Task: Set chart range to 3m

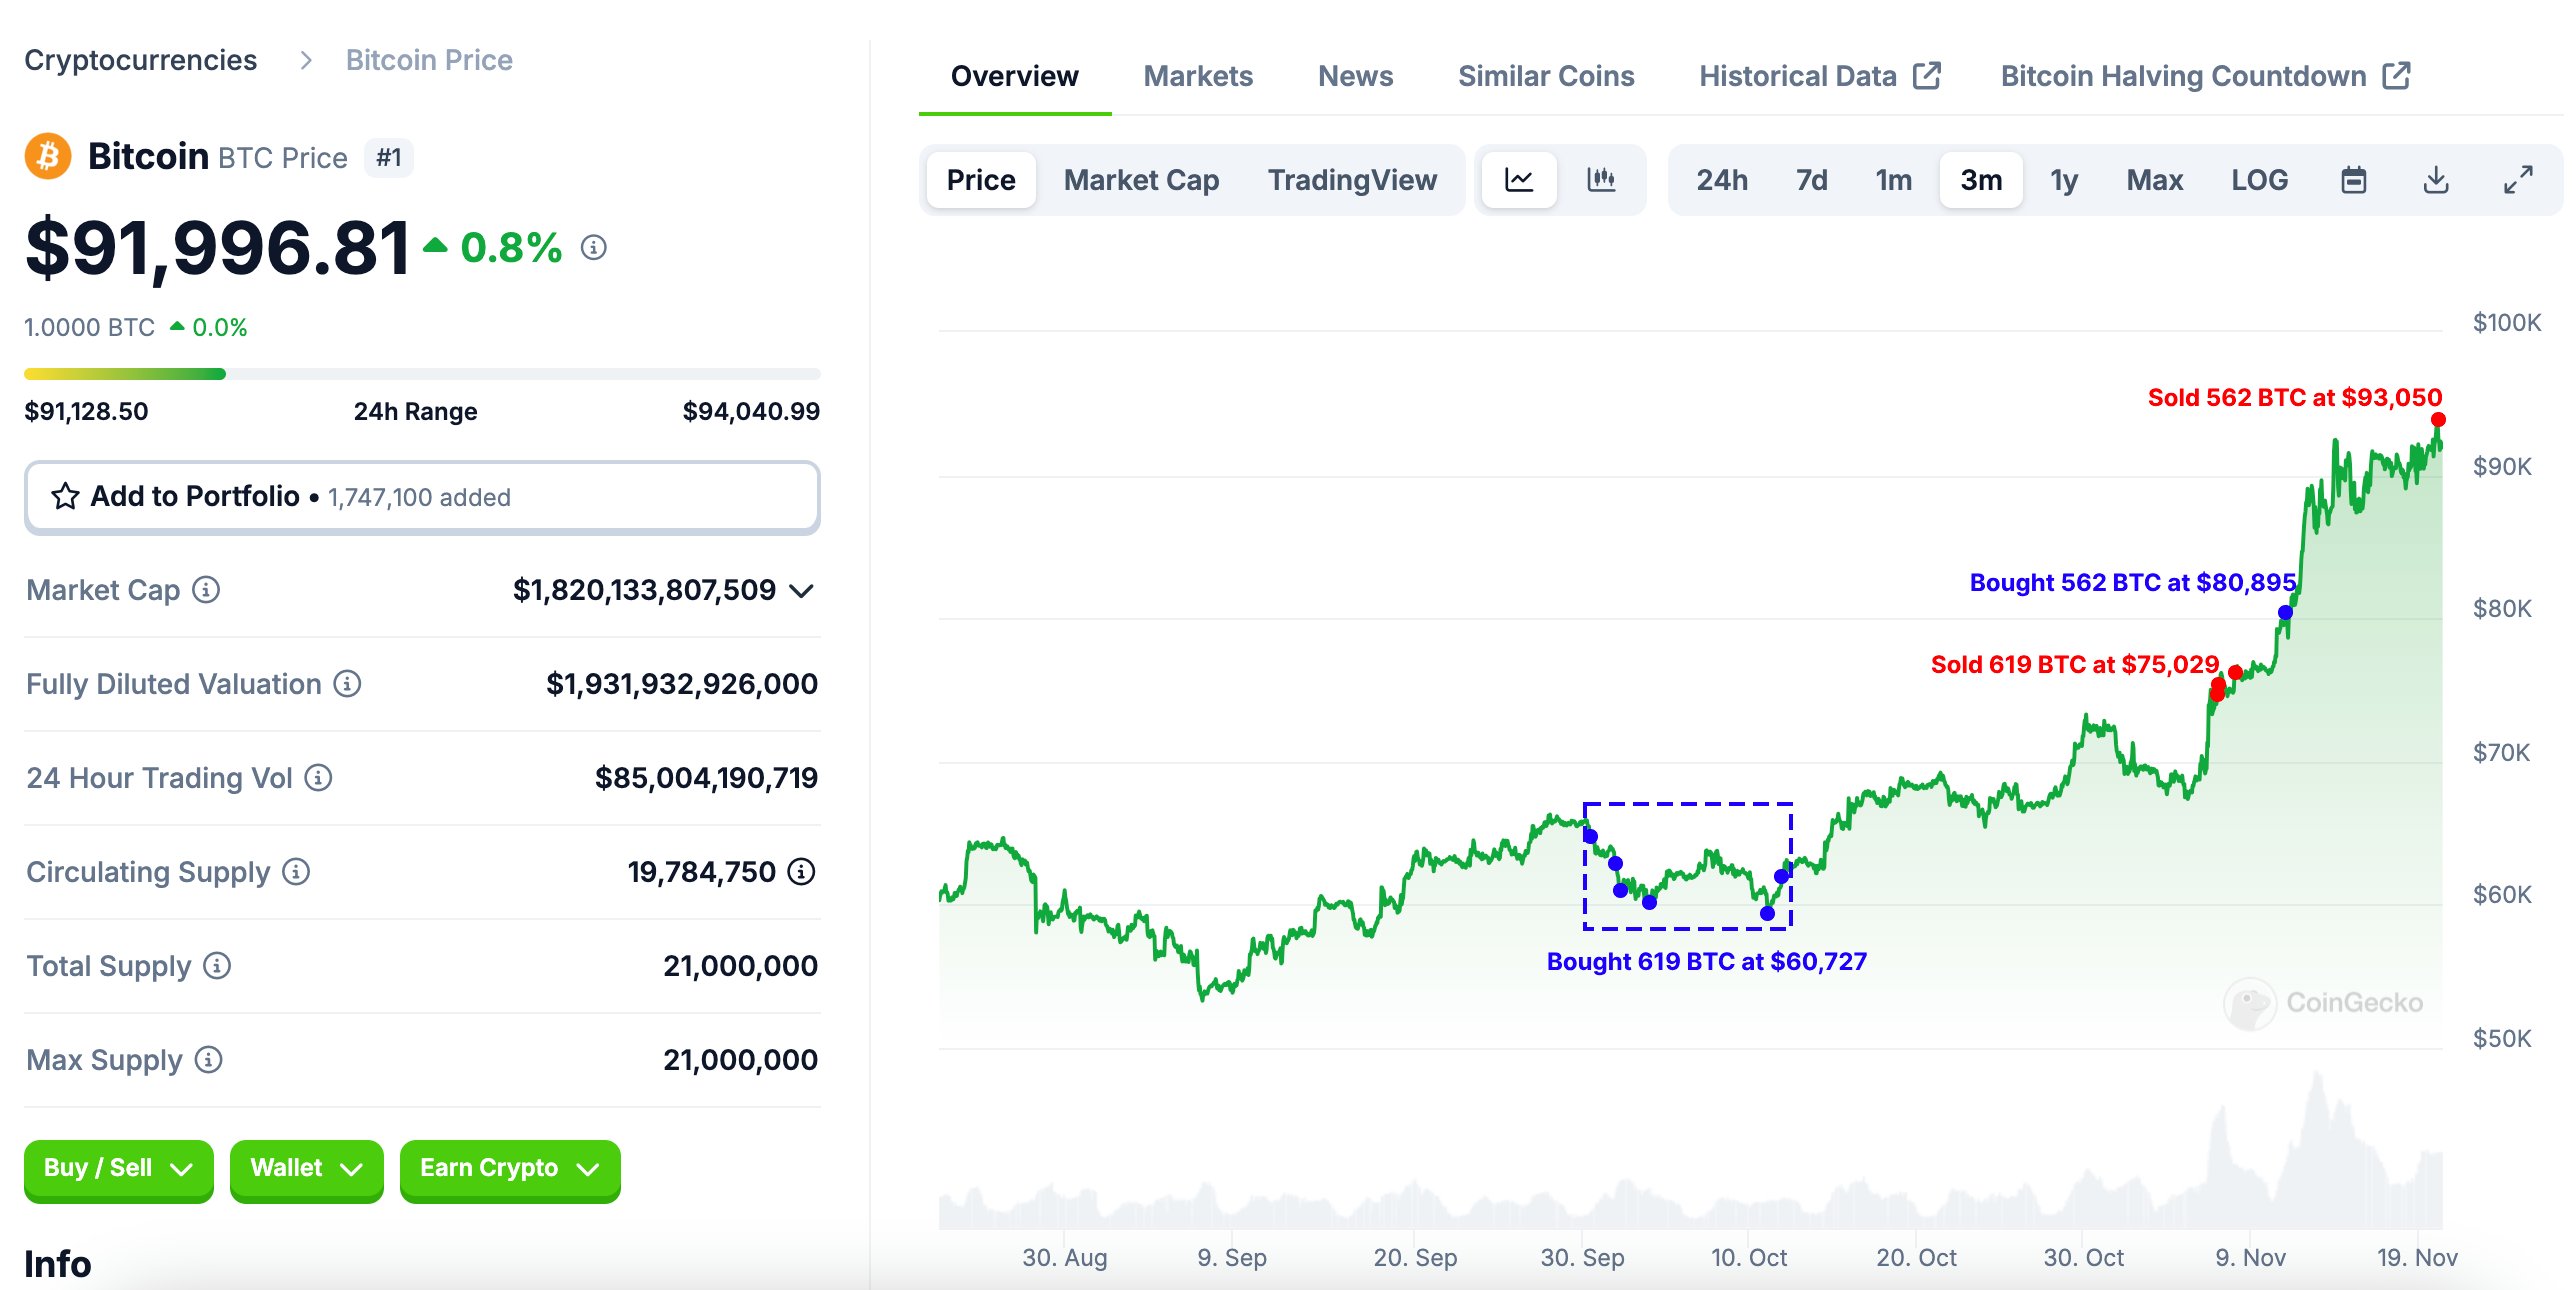Action: click(1981, 180)
